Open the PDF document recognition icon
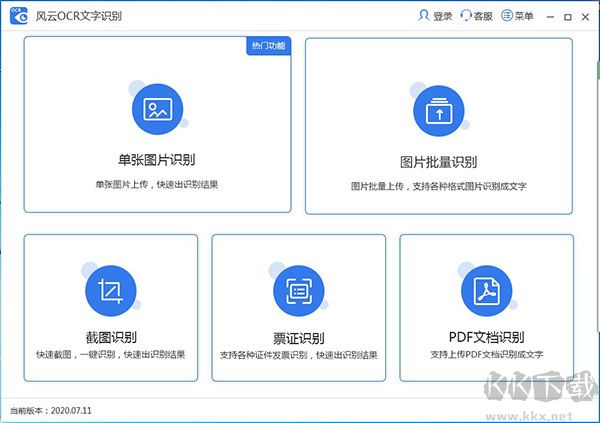 coord(486,291)
